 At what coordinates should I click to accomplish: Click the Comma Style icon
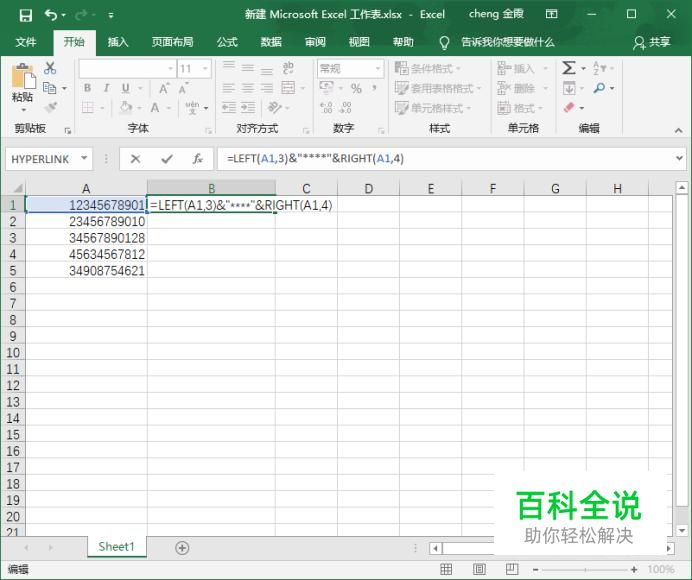click(x=374, y=88)
